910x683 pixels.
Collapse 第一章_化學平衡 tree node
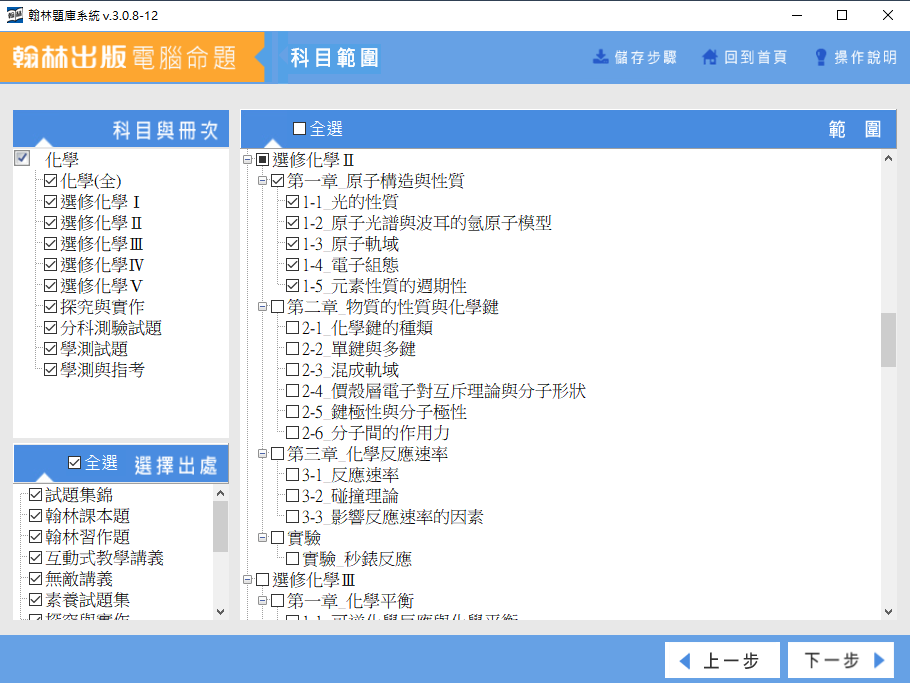pos(262,601)
